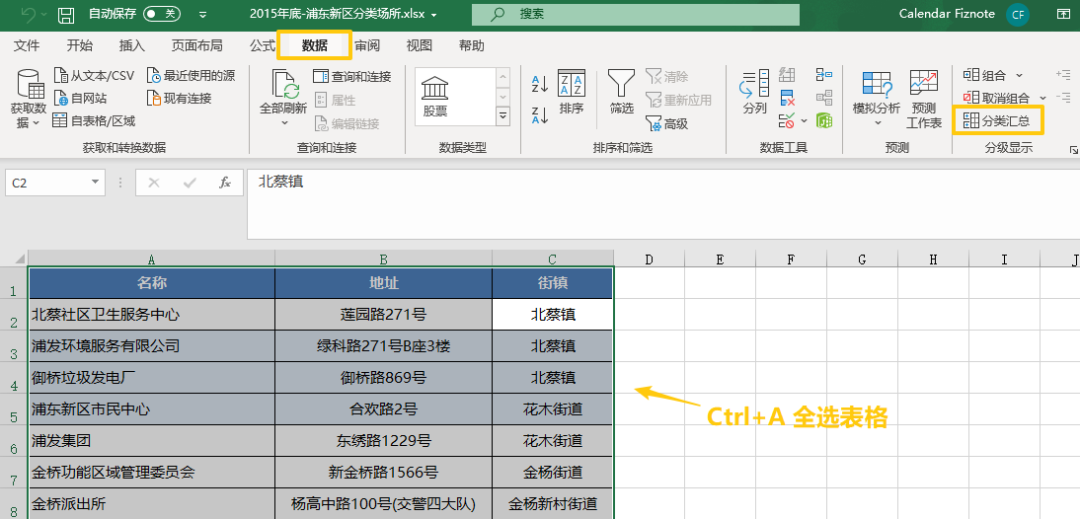Create a 预测工作表 forecast sheet

[924, 98]
